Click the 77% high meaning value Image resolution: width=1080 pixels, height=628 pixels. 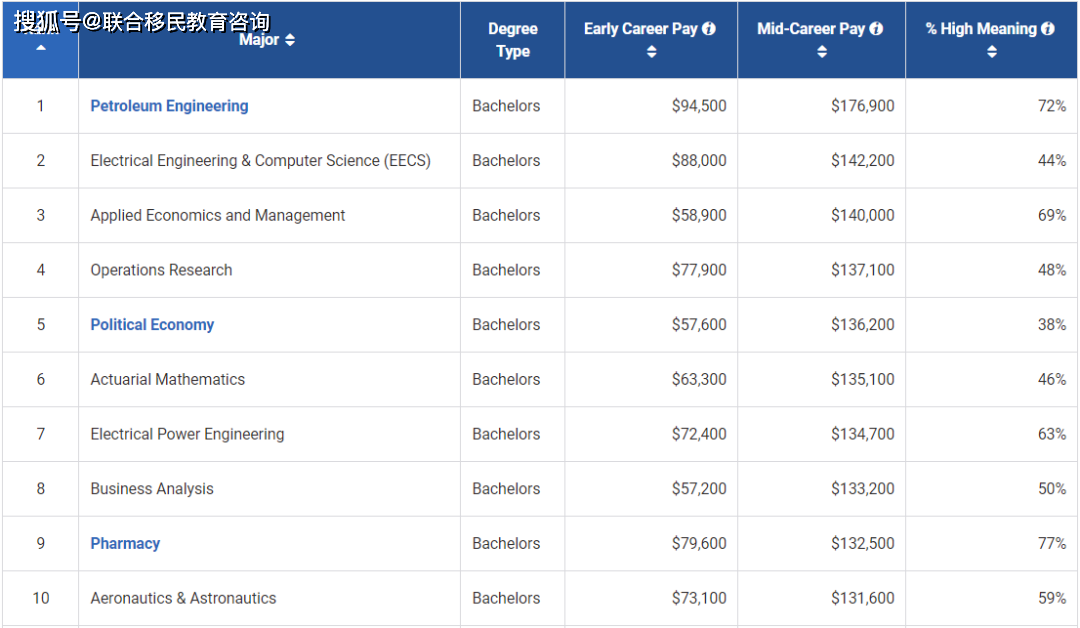1052,543
